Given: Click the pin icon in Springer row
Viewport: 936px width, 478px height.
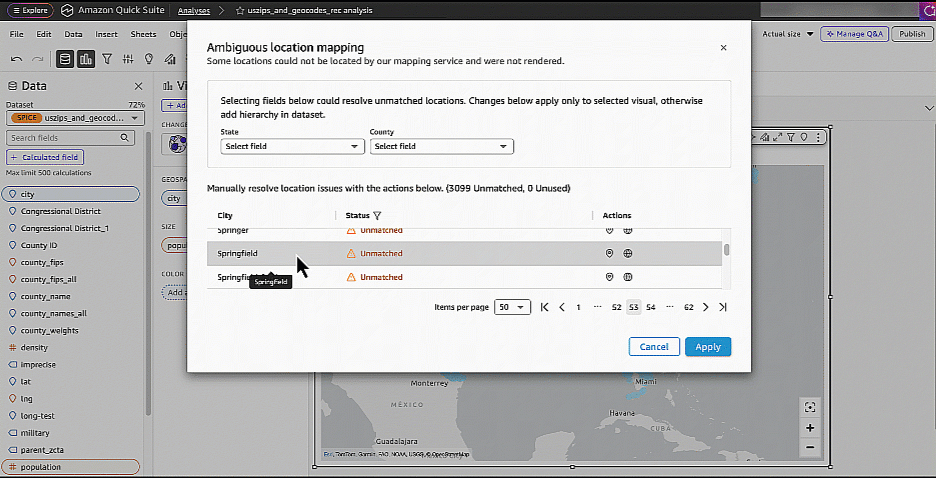Looking at the screenshot, I should tap(609, 230).
